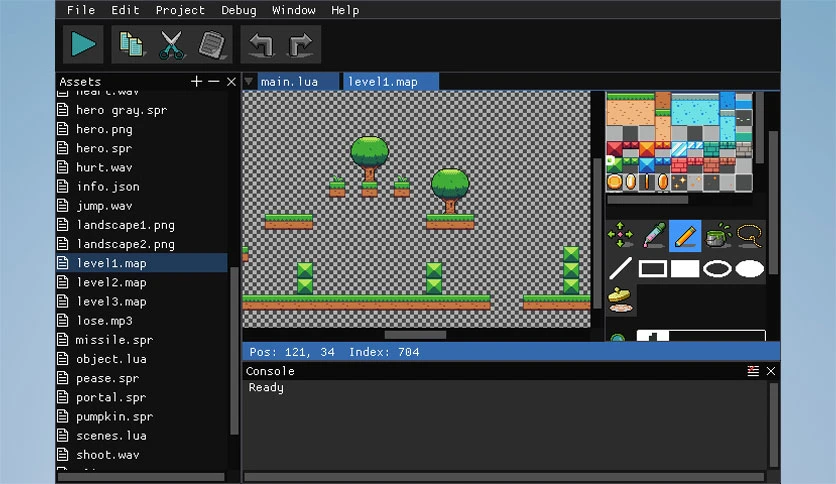Undo the last action
This screenshot has height=484, width=836.
(x=261, y=44)
